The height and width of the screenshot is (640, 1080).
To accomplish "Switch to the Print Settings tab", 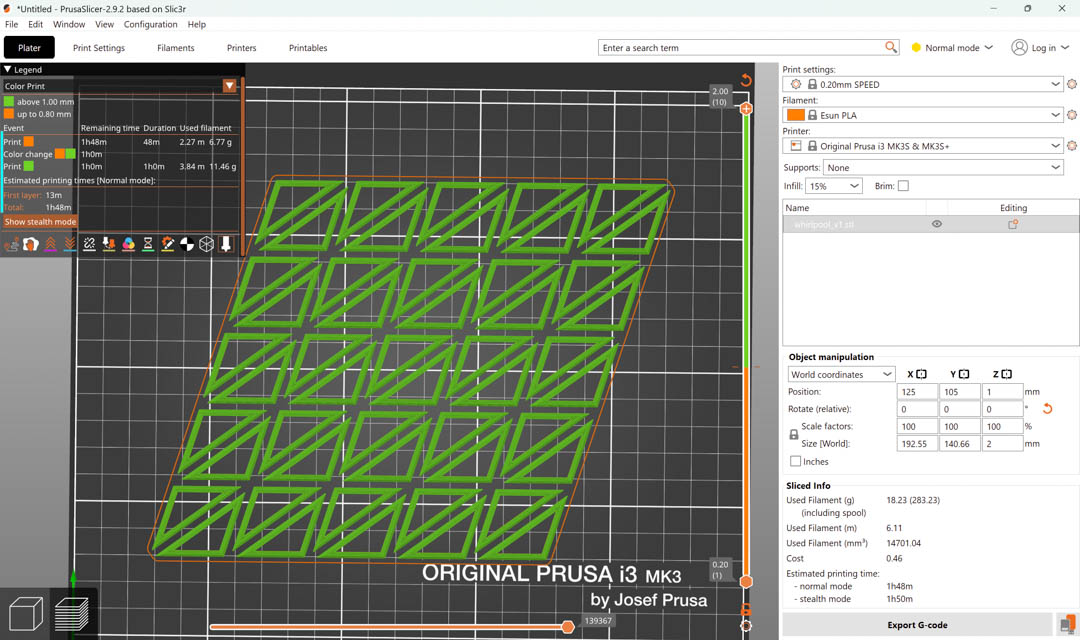I will (99, 48).
